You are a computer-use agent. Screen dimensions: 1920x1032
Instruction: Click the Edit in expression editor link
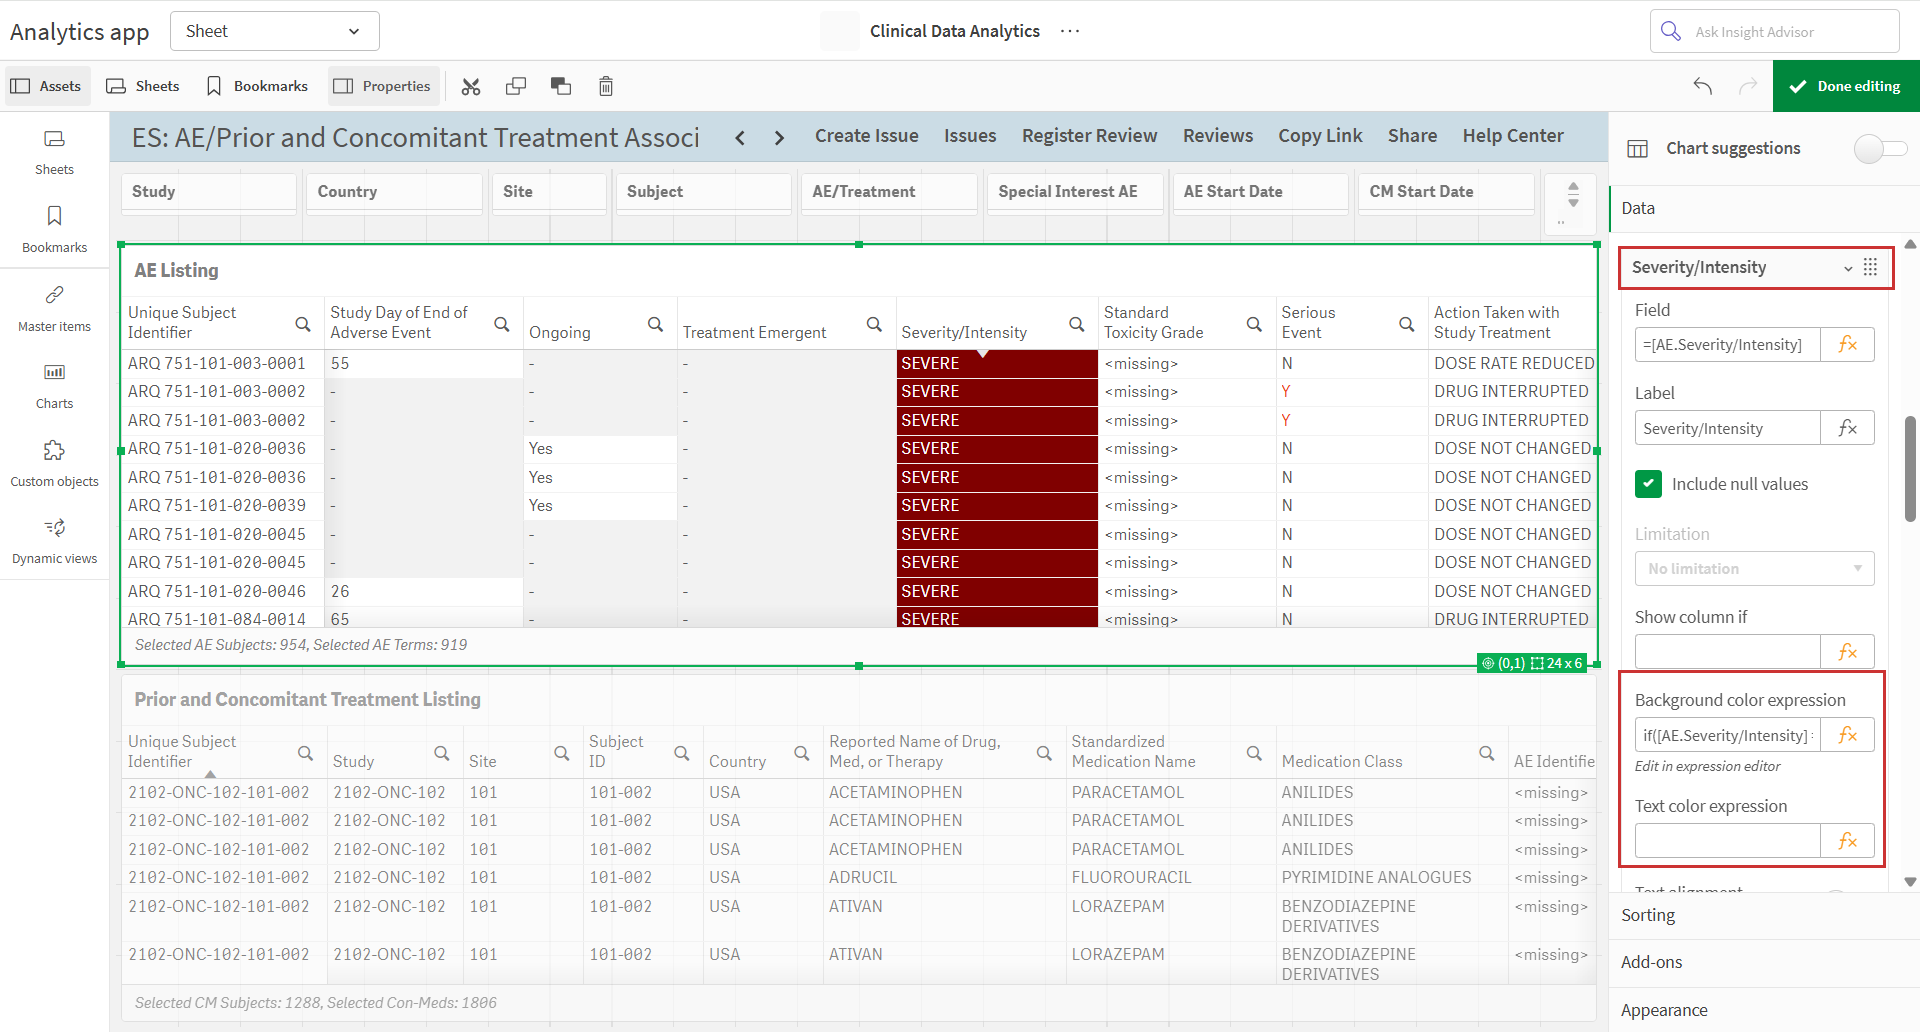tap(1707, 766)
